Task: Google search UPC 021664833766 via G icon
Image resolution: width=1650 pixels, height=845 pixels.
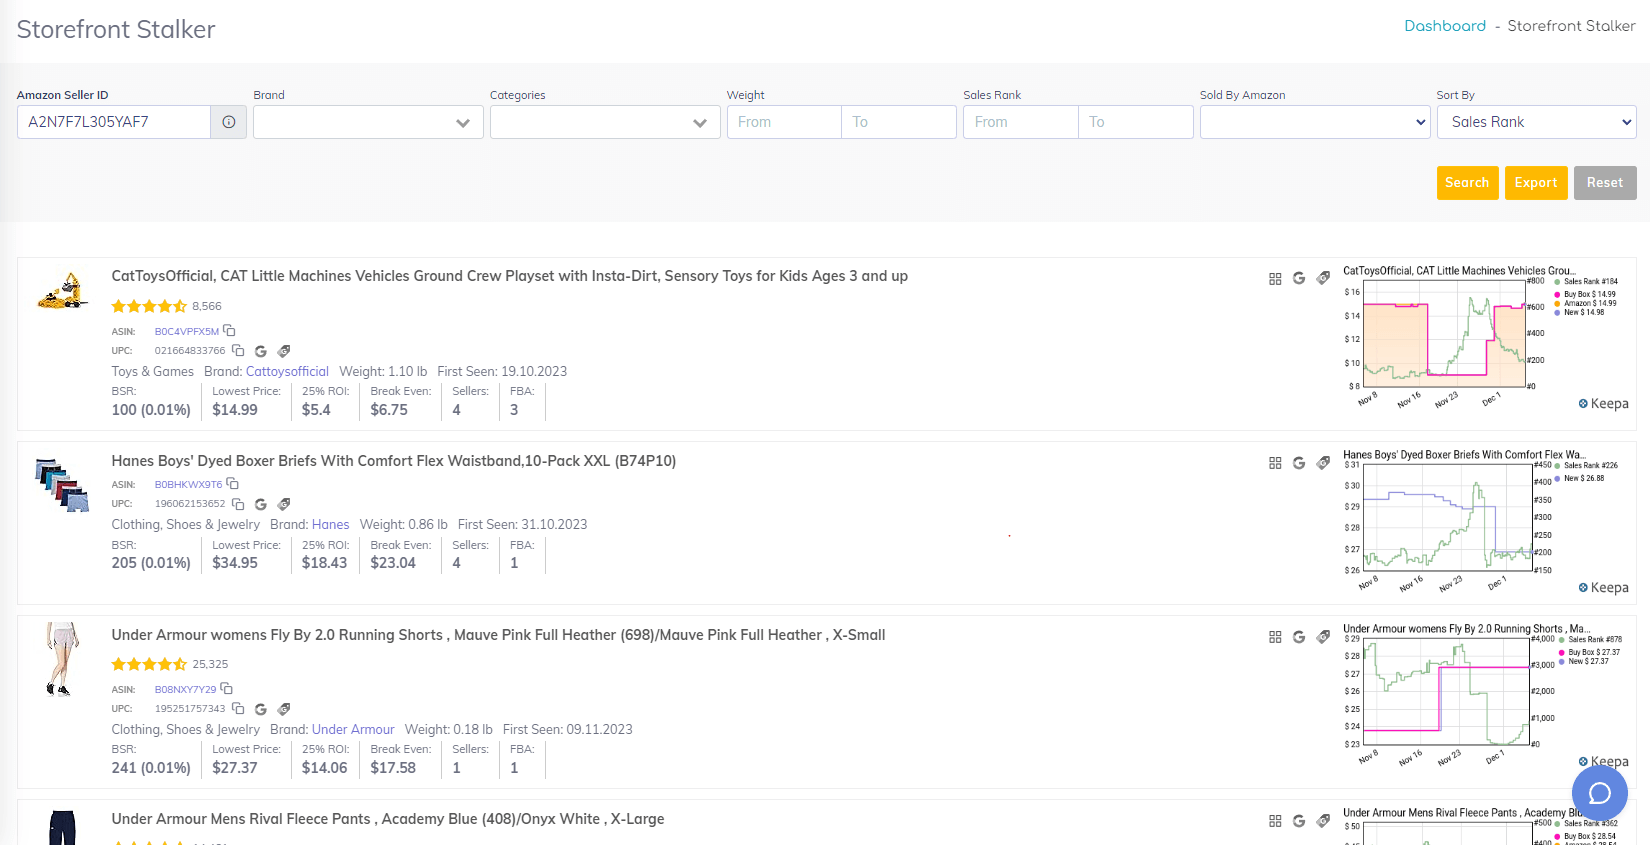Action: [x=261, y=351]
